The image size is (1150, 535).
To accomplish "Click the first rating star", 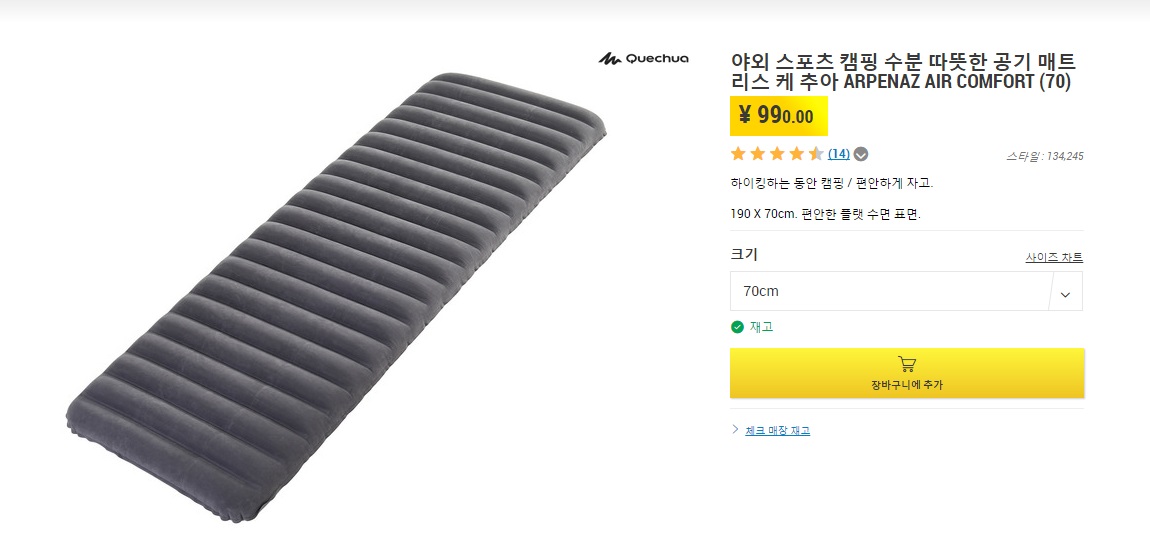I will [739, 154].
